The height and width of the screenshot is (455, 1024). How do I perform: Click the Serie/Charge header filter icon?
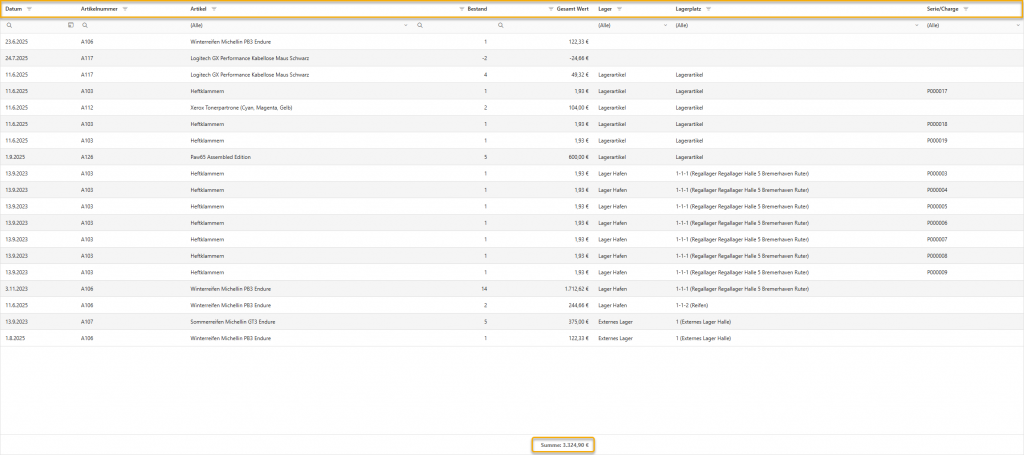(x=966, y=9)
